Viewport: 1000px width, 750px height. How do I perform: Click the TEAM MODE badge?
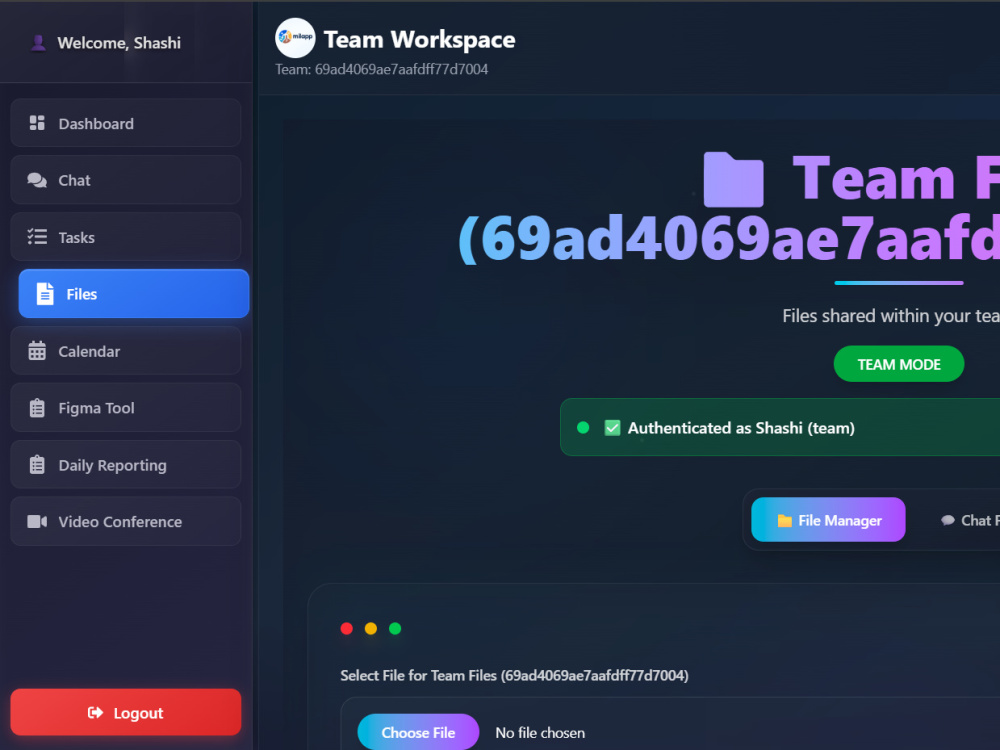[899, 364]
